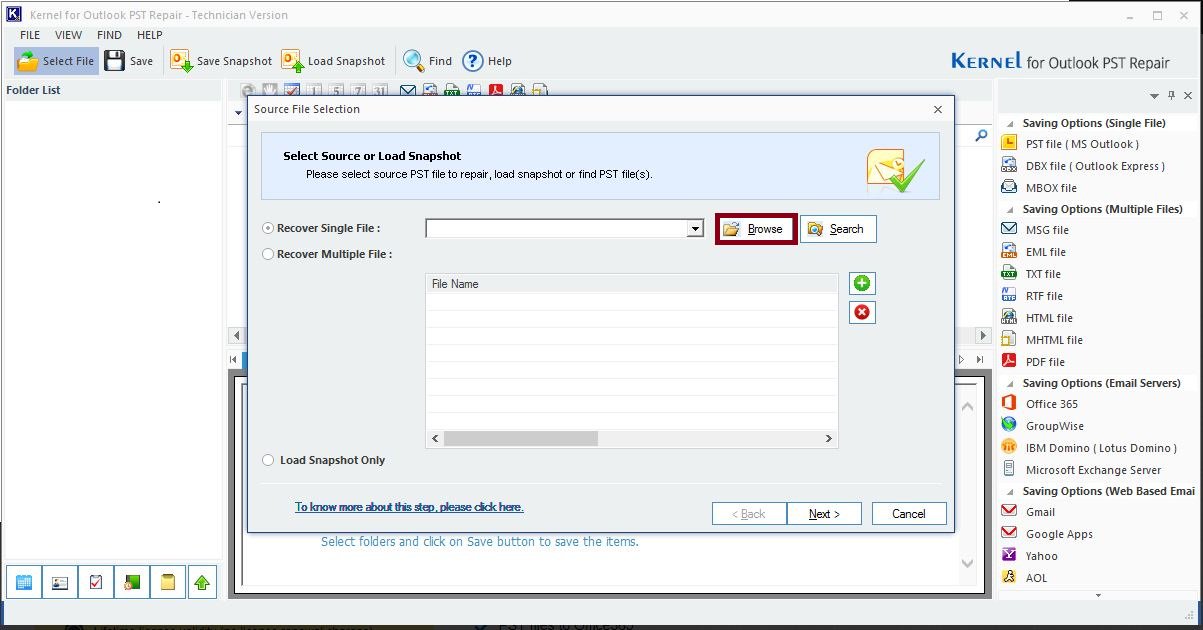The image size is (1203, 630).
Task: Open the Contacts view in folder pane
Action: click(60, 582)
